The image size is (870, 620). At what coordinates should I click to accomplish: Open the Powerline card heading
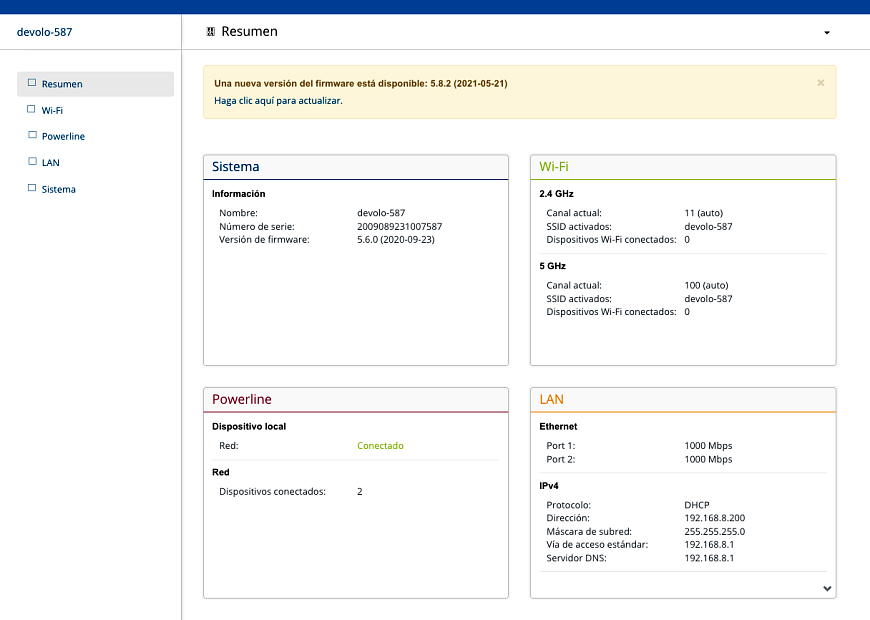(x=241, y=399)
